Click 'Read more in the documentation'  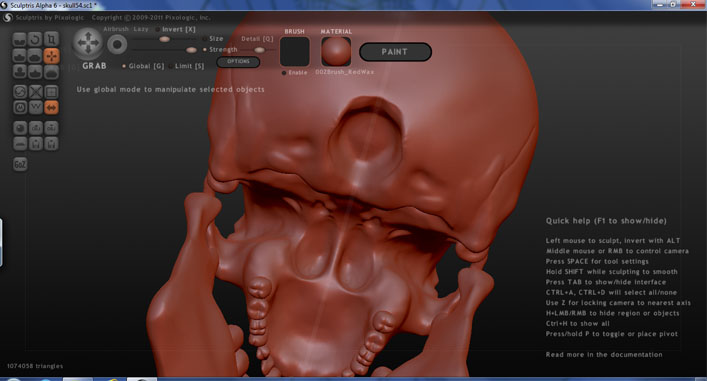(604, 354)
